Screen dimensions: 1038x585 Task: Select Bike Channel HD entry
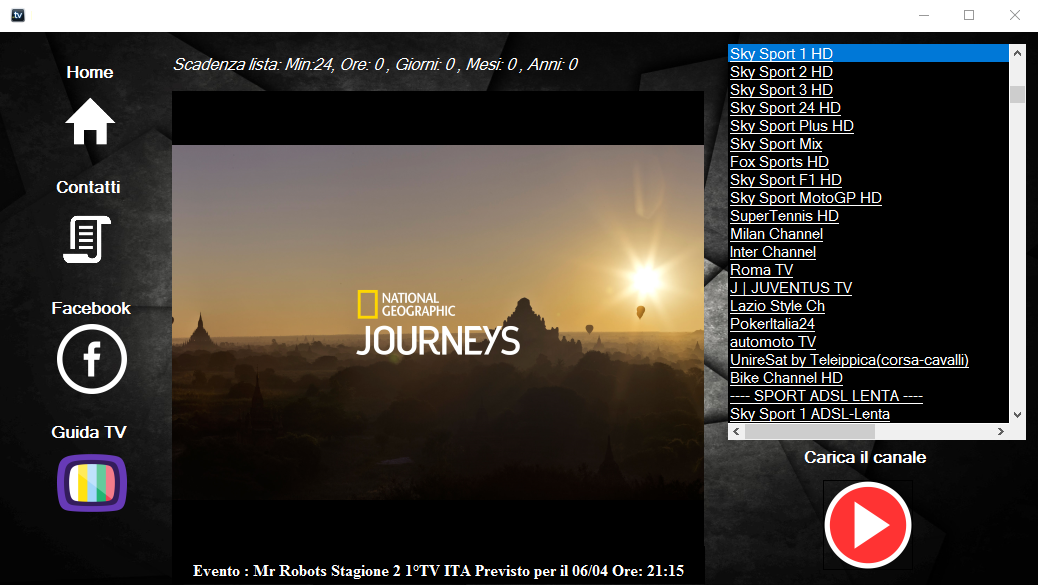coord(786,377)
